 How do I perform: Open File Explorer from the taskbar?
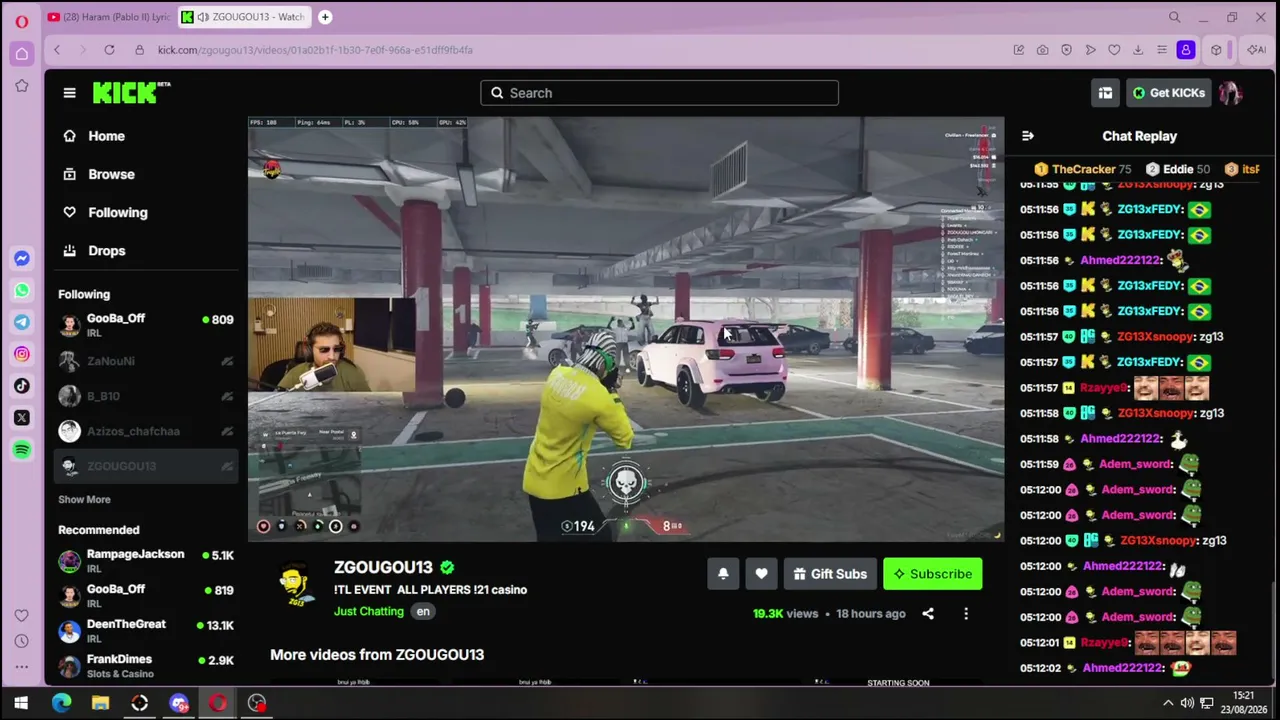[100, 703]
